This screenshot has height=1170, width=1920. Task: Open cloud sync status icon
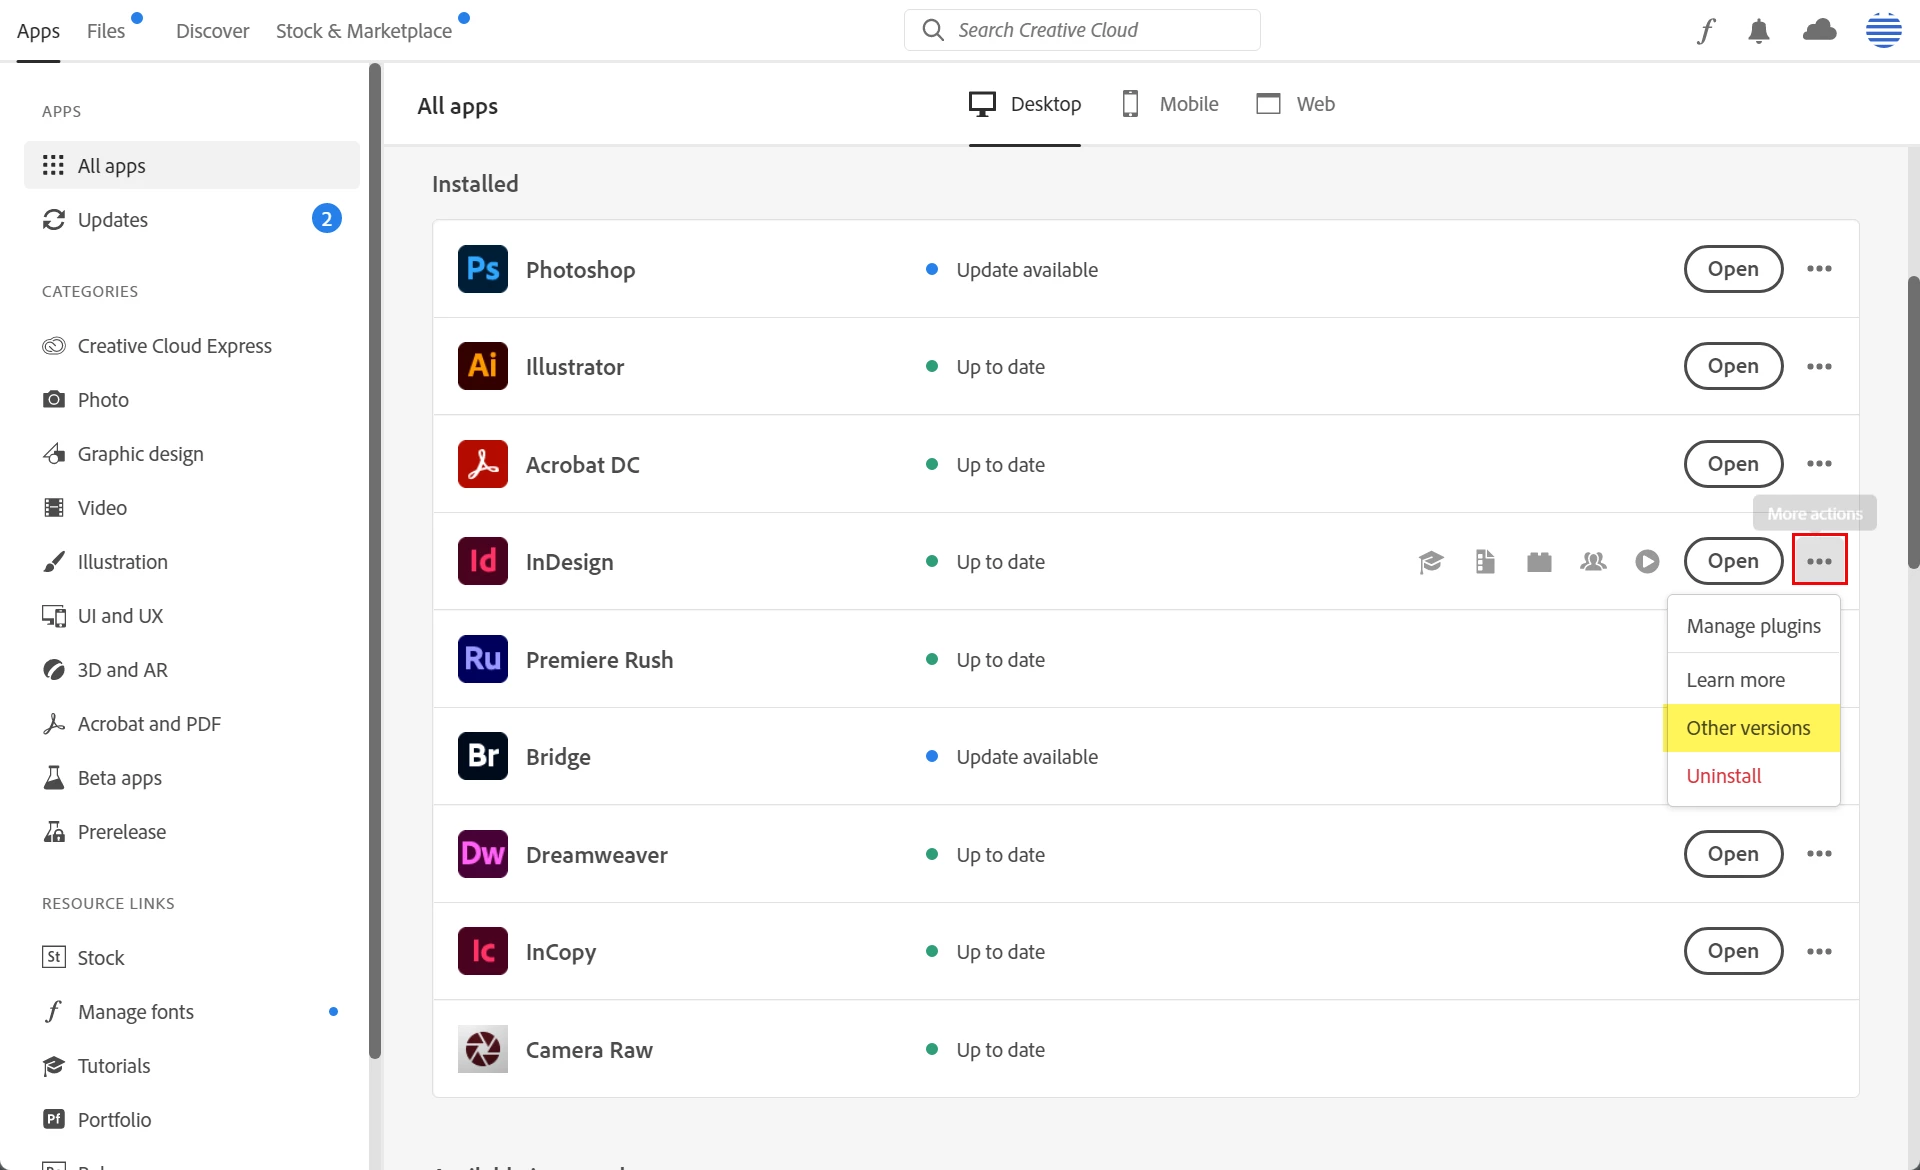pyautogui.click(x=1819, y=31)
